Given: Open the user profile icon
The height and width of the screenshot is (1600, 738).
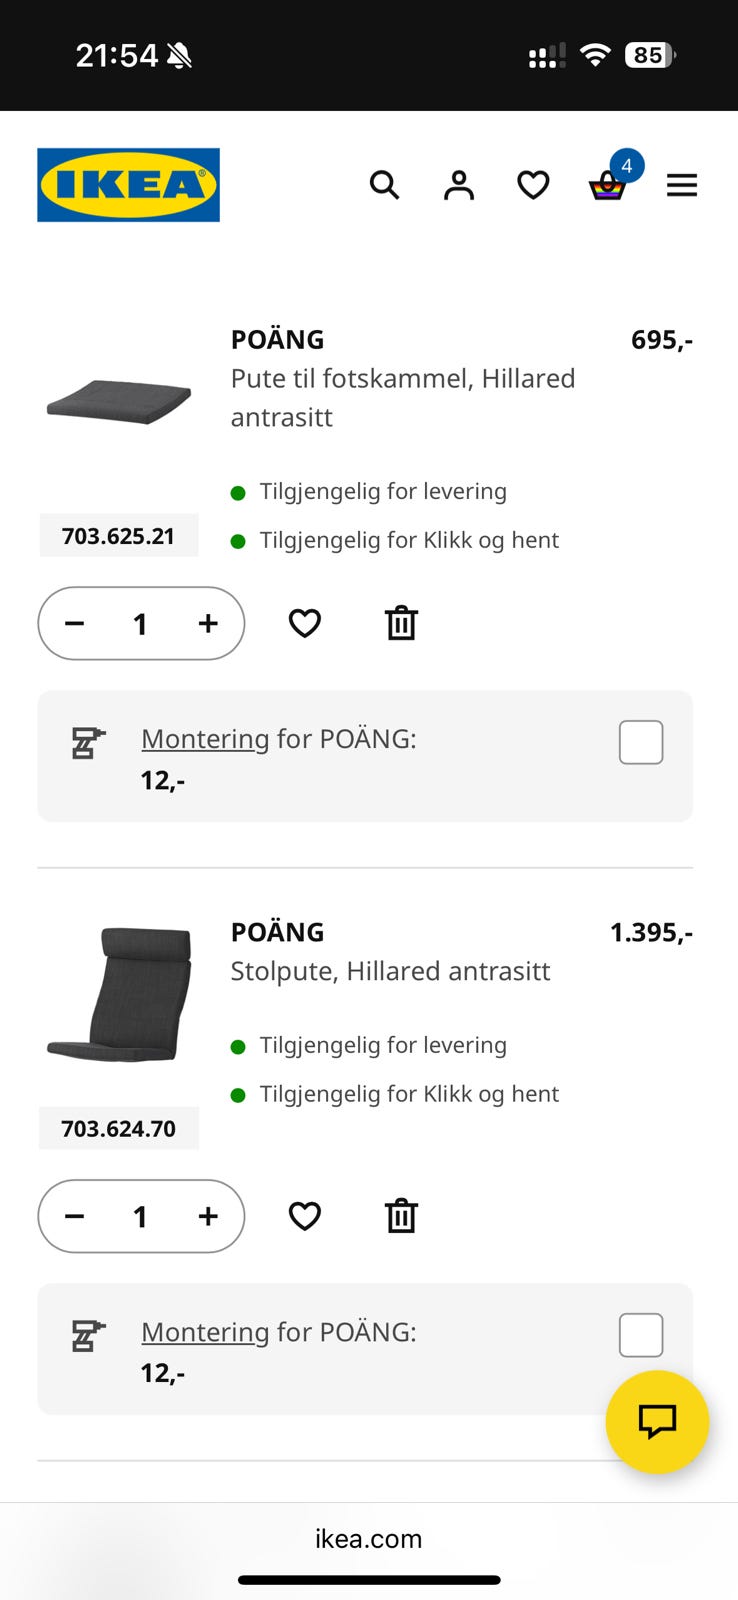Looking at the screenshot, I should pyautogui.click(x=459, y=185).
